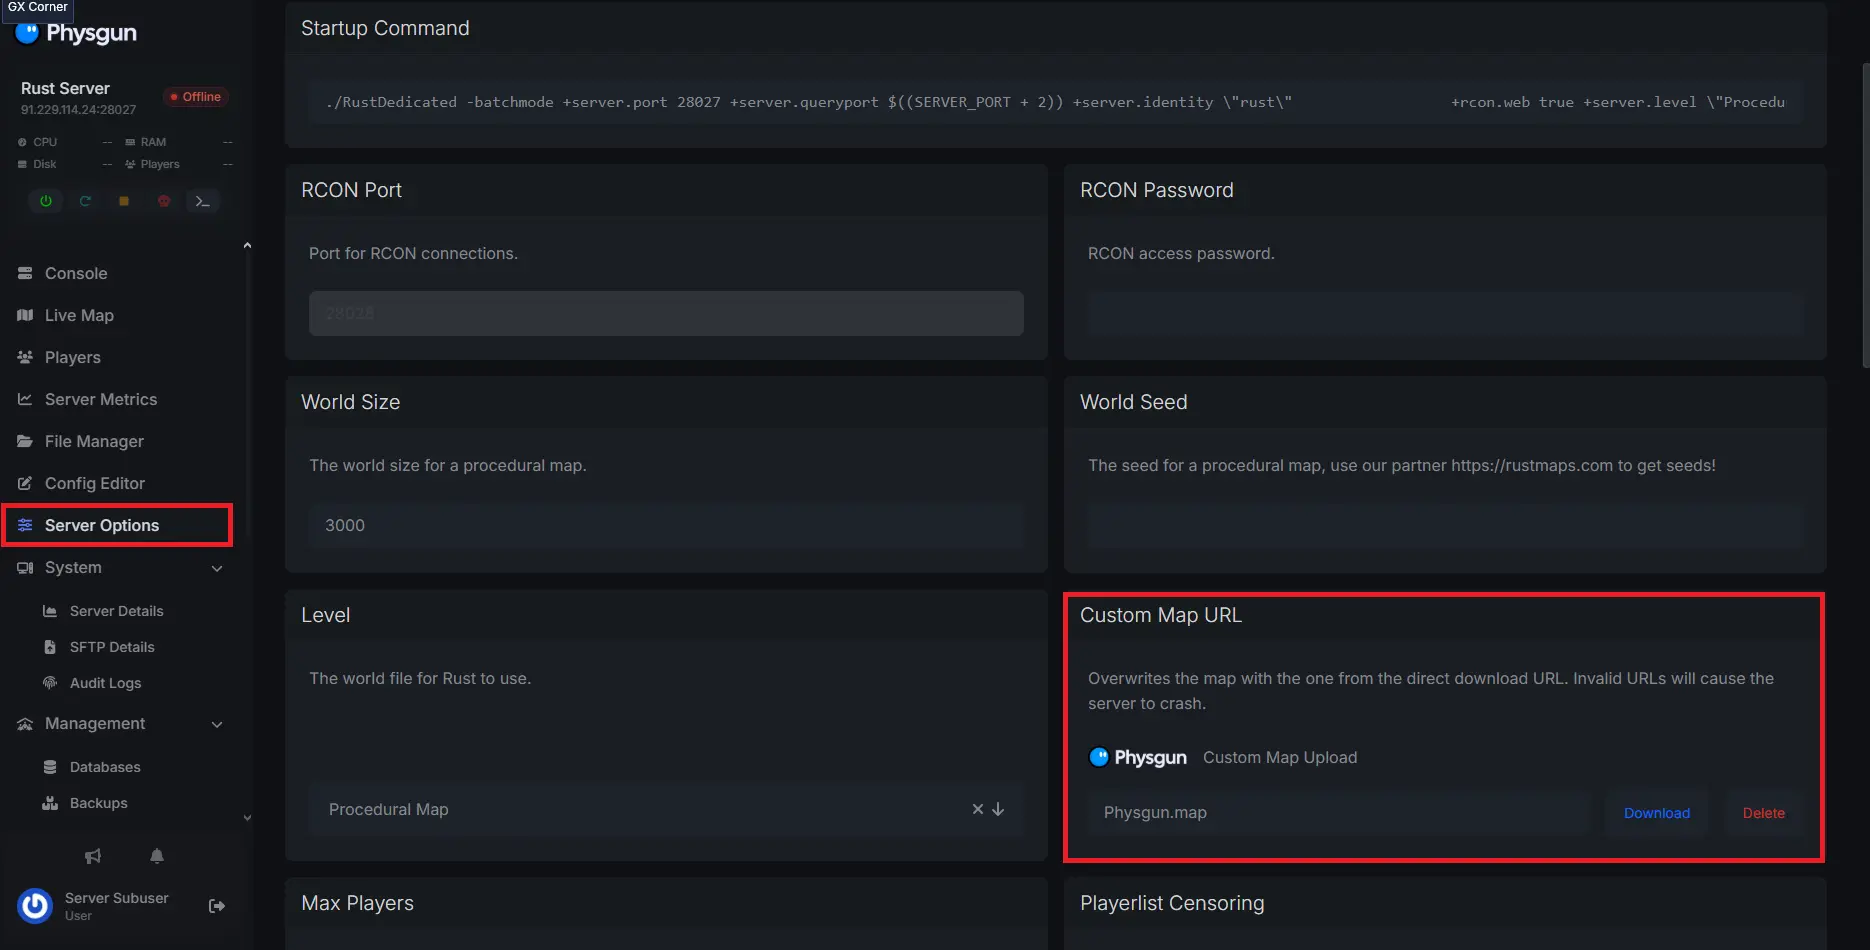
Task: Open the Level dropdown arrow
Action: coord(998,809)
